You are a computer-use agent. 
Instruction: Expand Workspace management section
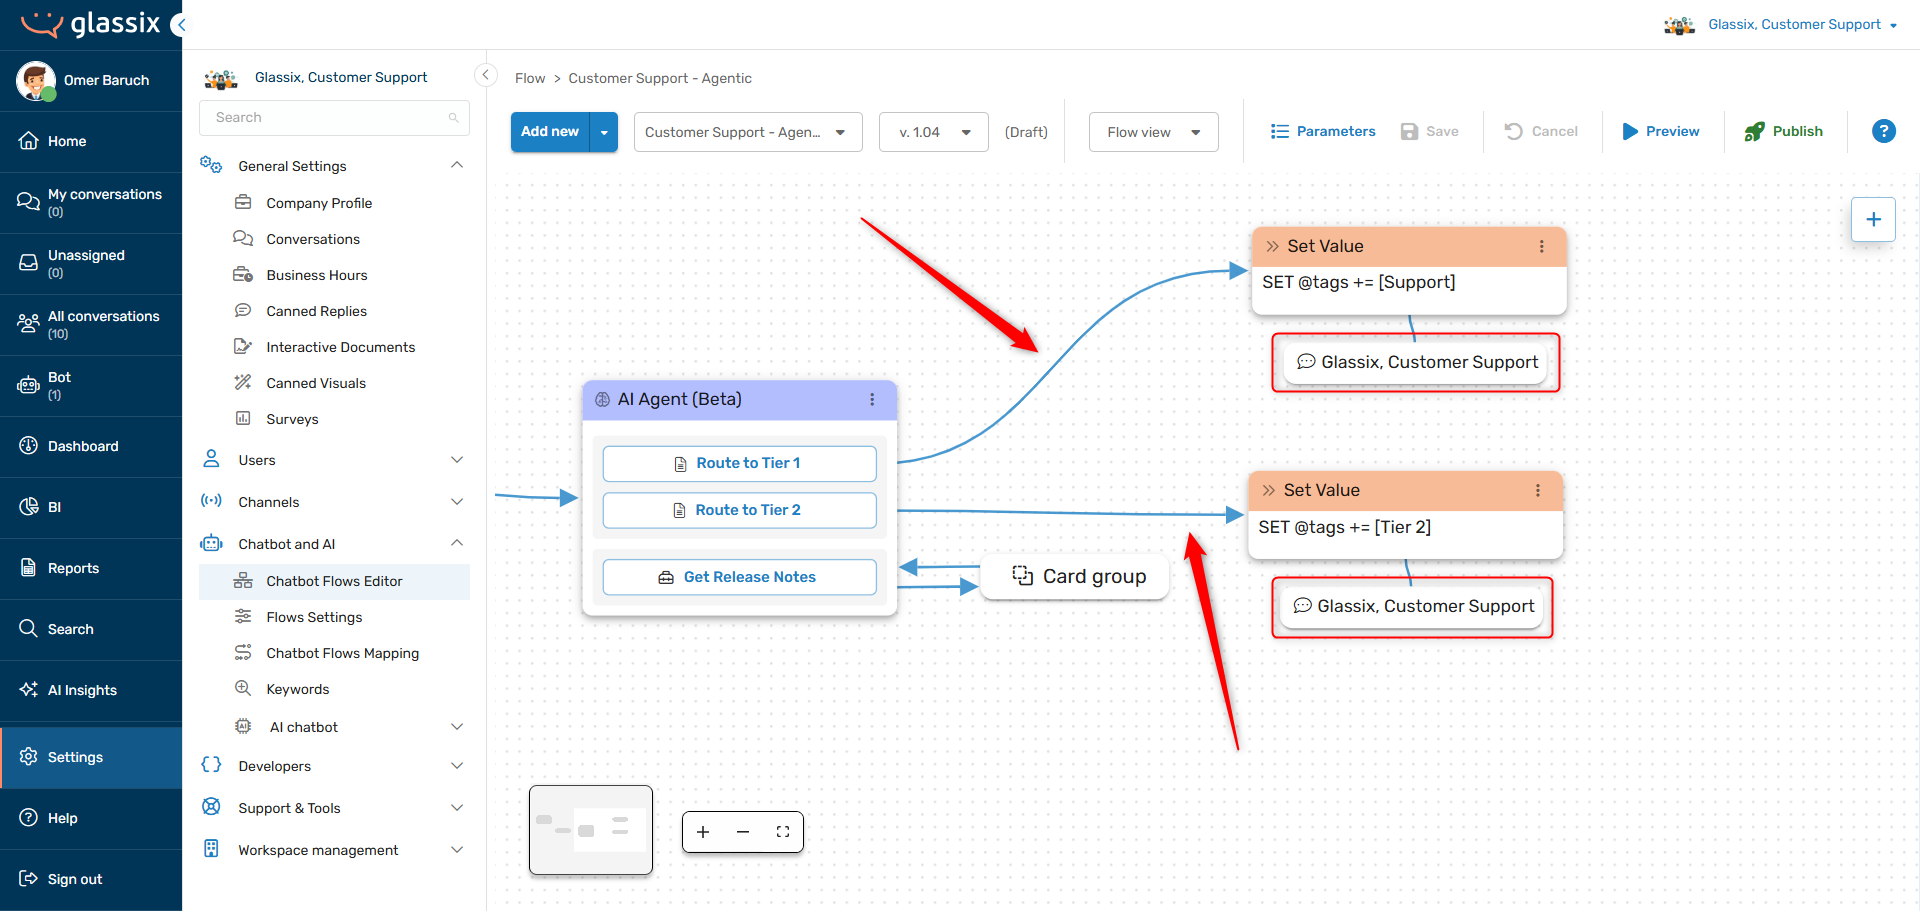click(457, 850)
